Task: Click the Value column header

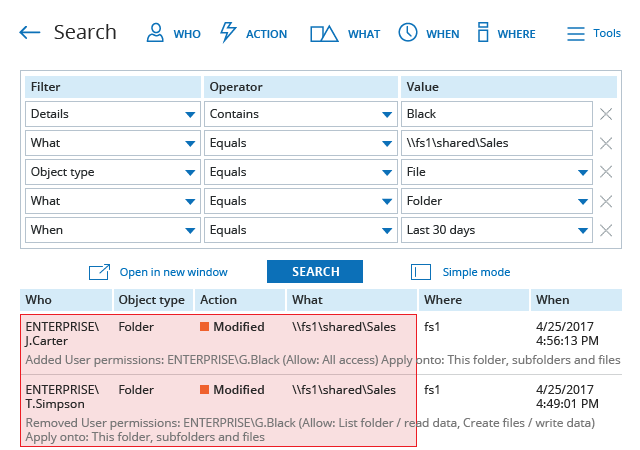Action: 509,87
